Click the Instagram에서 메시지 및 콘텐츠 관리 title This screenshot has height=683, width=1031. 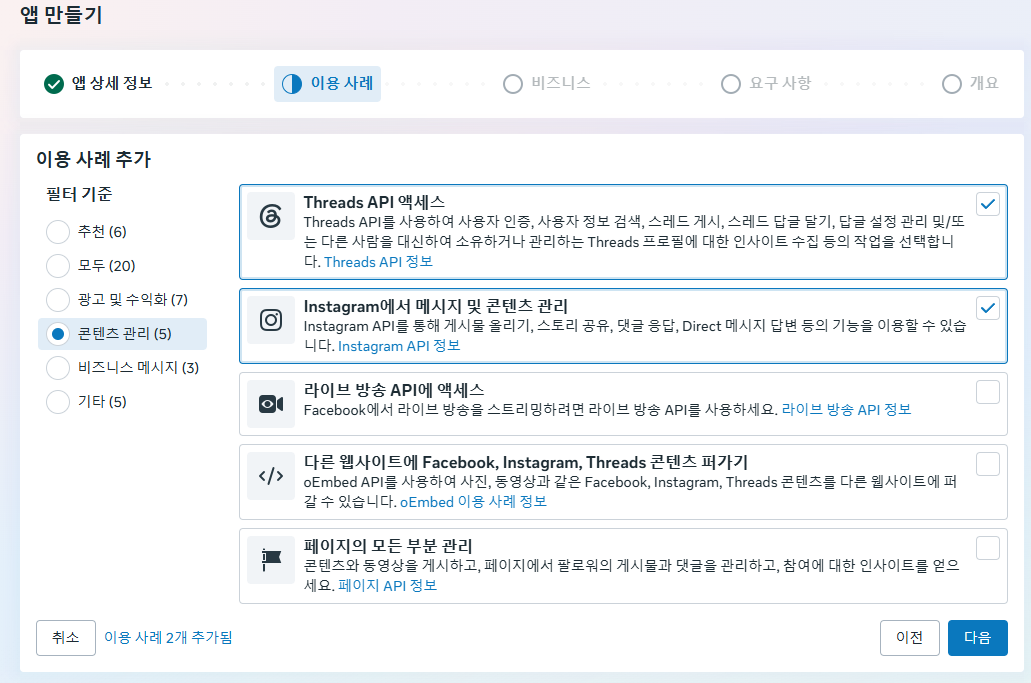[435, 306]
